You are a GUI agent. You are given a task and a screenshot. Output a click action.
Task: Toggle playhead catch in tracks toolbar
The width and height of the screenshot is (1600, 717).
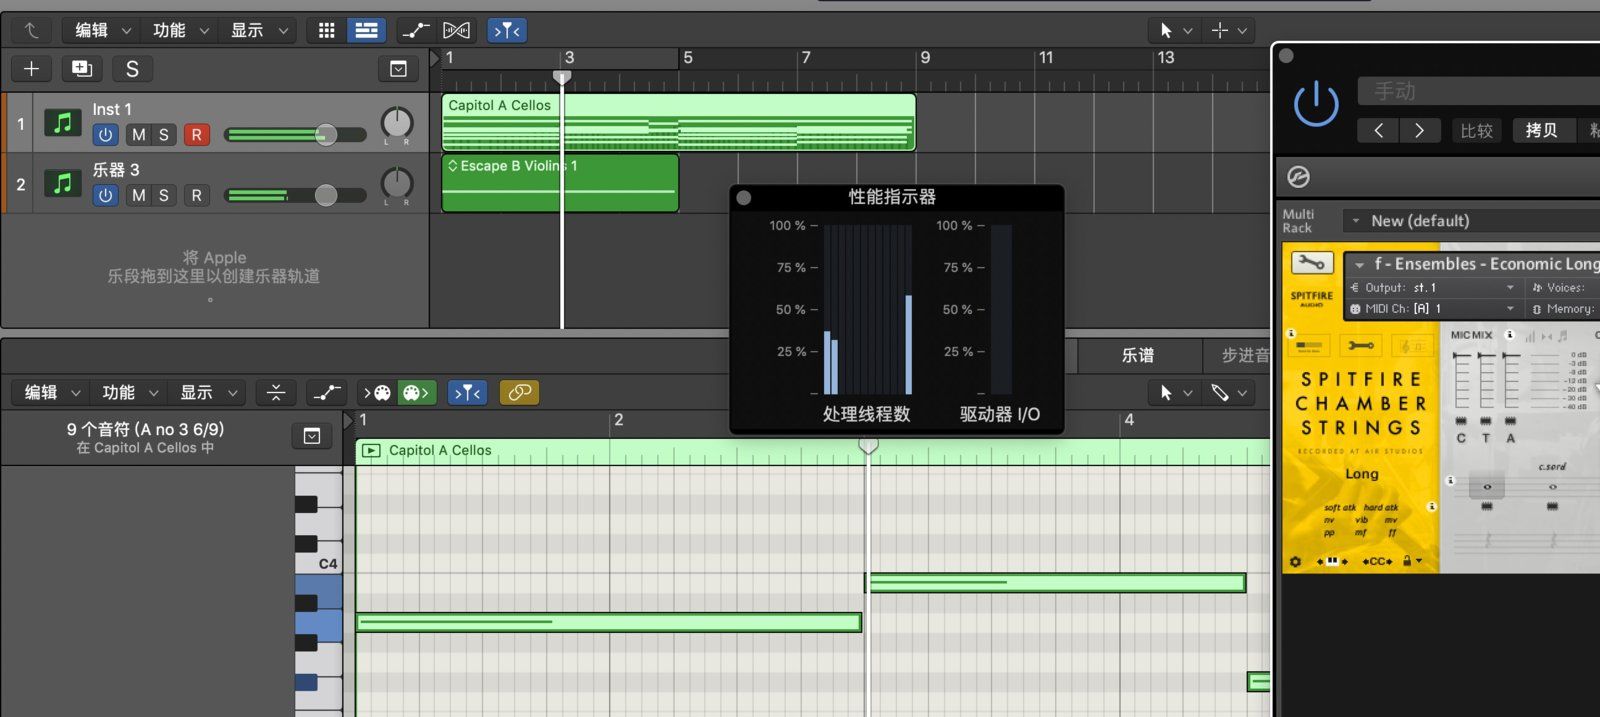pyautogui.click(x=507, y=31)
